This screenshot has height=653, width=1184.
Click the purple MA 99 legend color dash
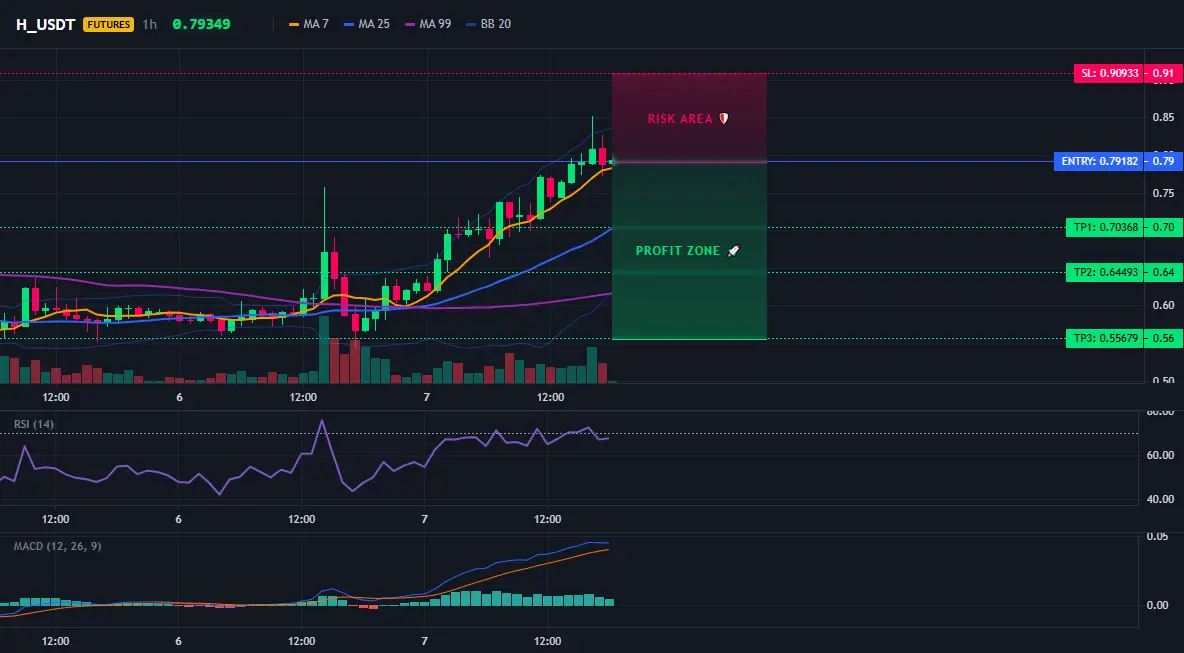point(410,24)
